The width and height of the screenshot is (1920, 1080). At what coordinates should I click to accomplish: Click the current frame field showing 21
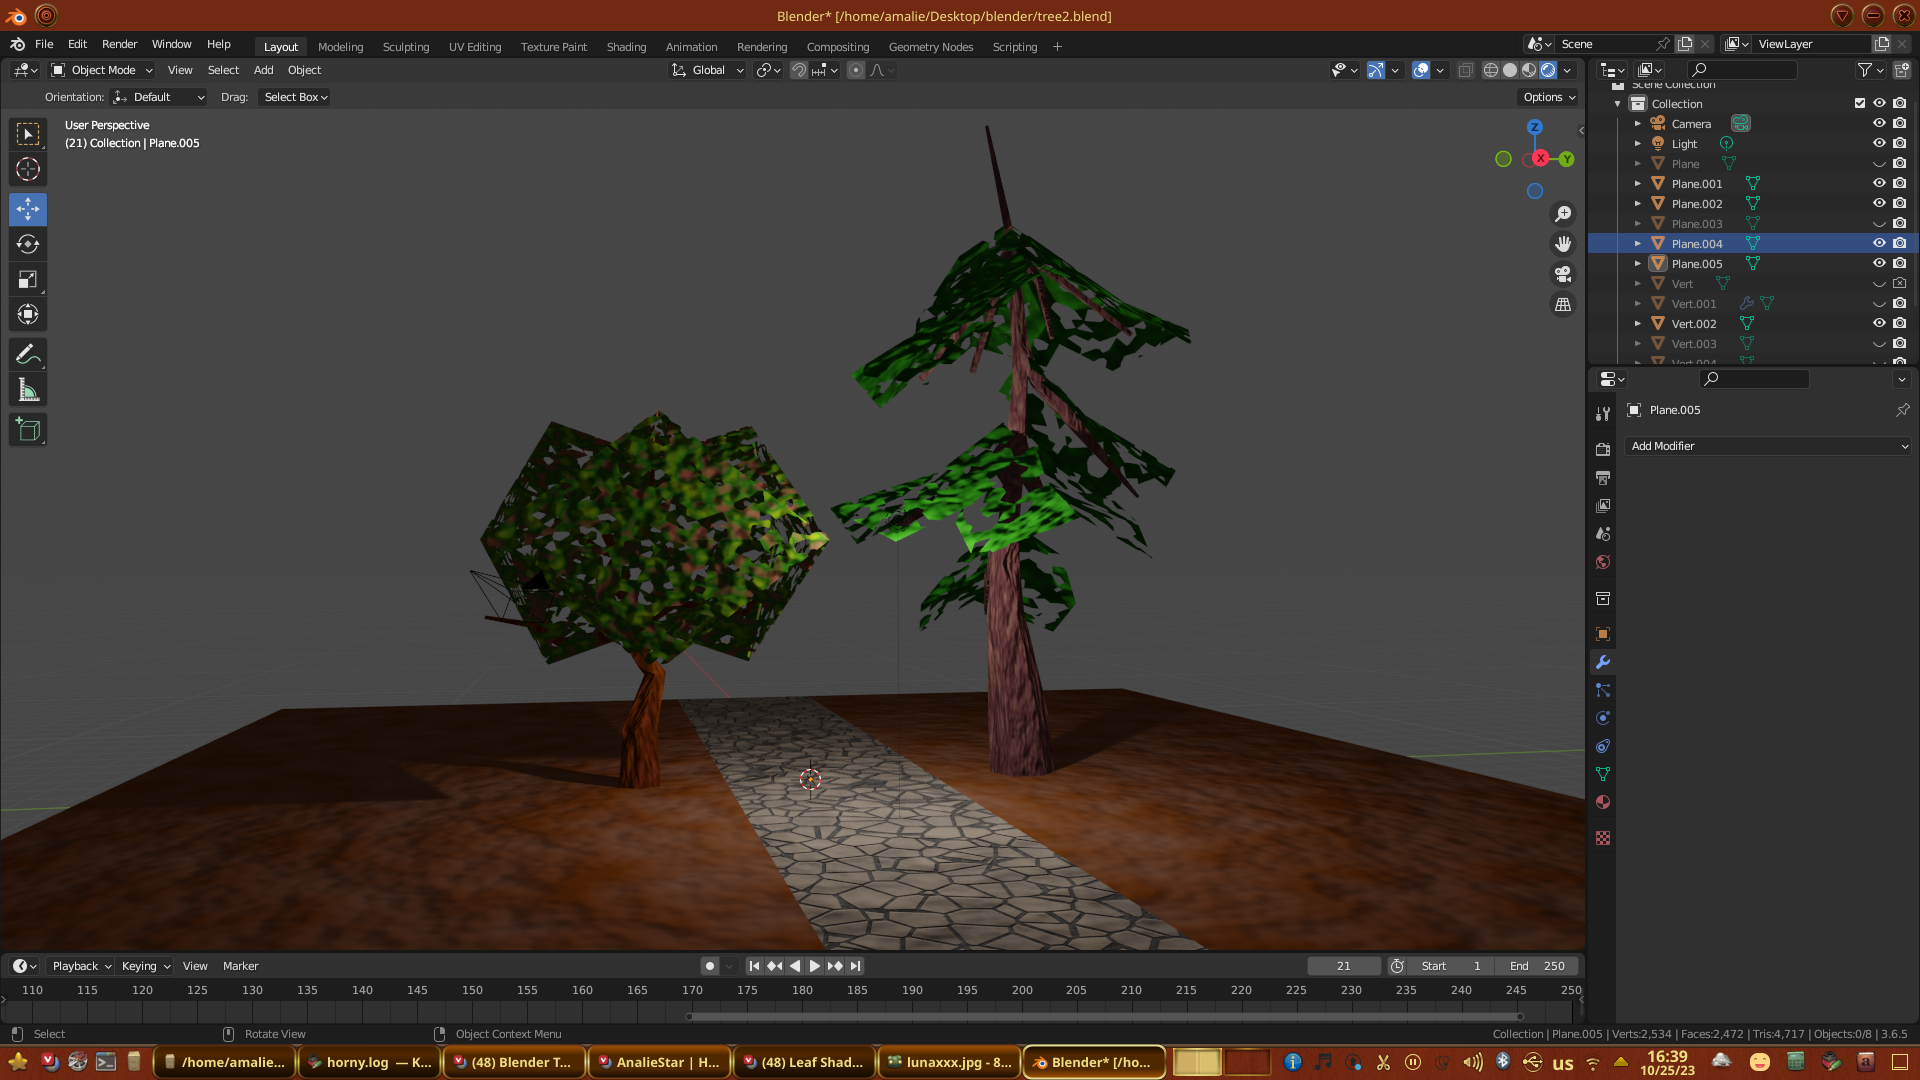[1343, 966]
